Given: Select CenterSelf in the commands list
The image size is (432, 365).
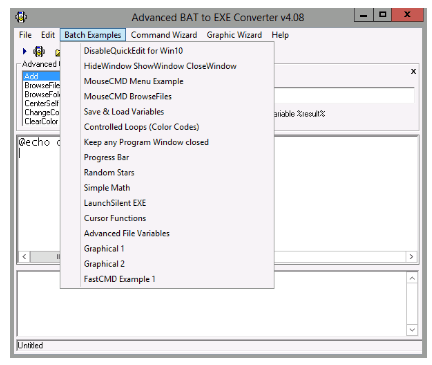Looking at the screenshot, I should 41,103.
